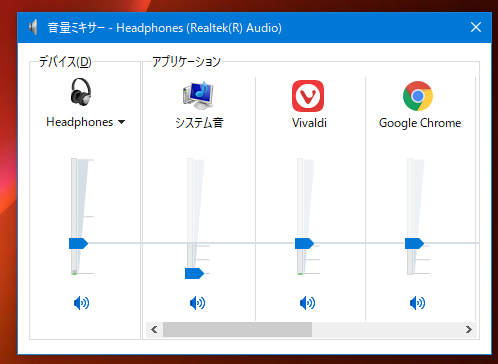
Task: Click the Google Chrome application icon
Action: click(418, 96)
